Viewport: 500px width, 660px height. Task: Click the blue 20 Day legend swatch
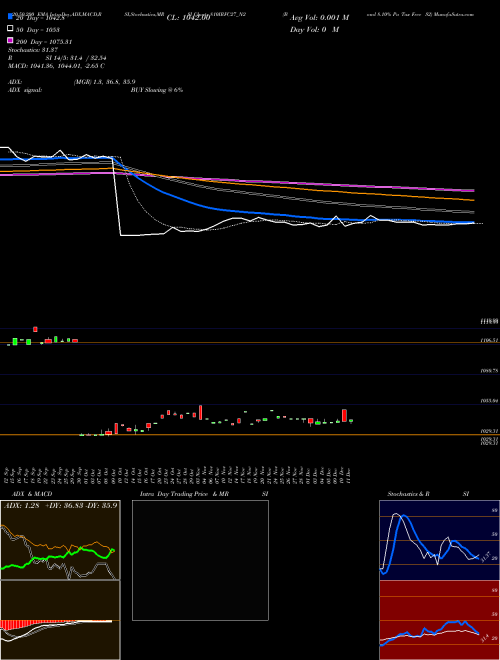point(10,16)
